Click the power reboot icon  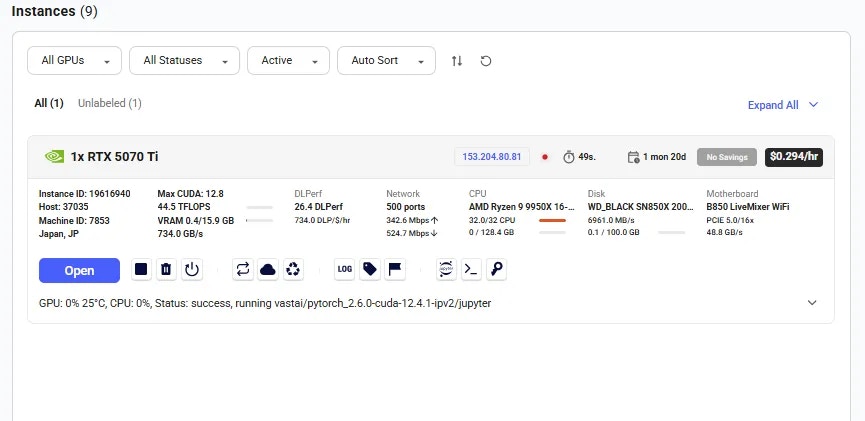point(191,269)
